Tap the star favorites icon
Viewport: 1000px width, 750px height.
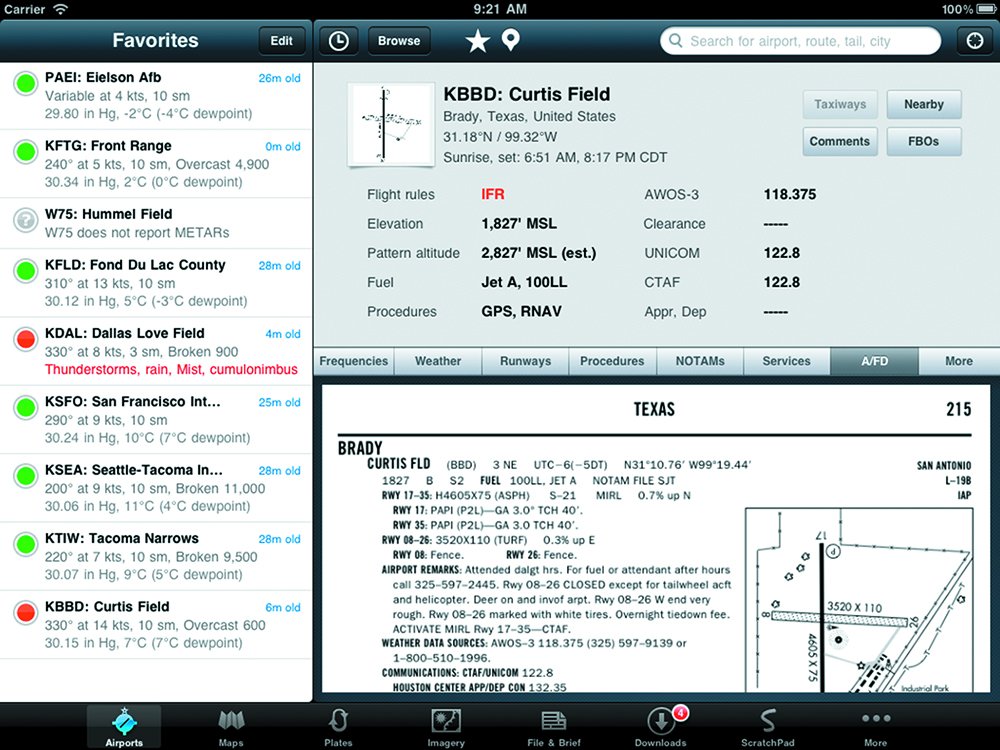coord(477,41)
